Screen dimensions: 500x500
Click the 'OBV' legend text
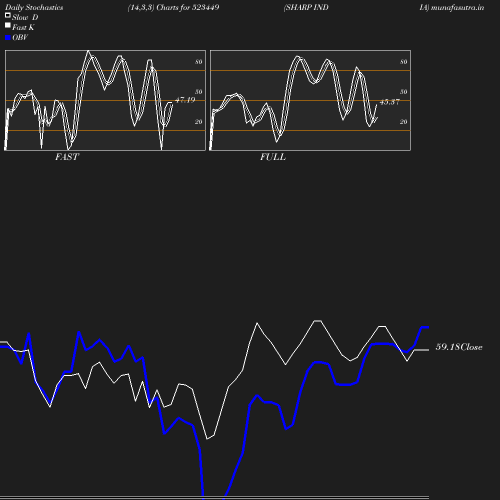coord(20,38)
